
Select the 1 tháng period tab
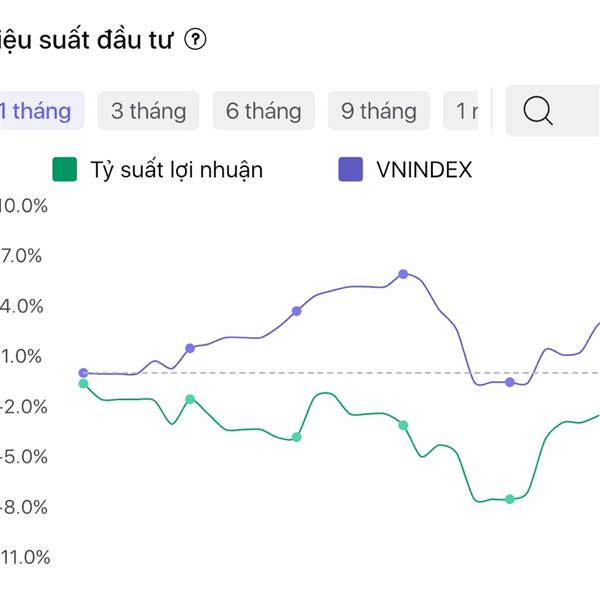click(38, 110)
